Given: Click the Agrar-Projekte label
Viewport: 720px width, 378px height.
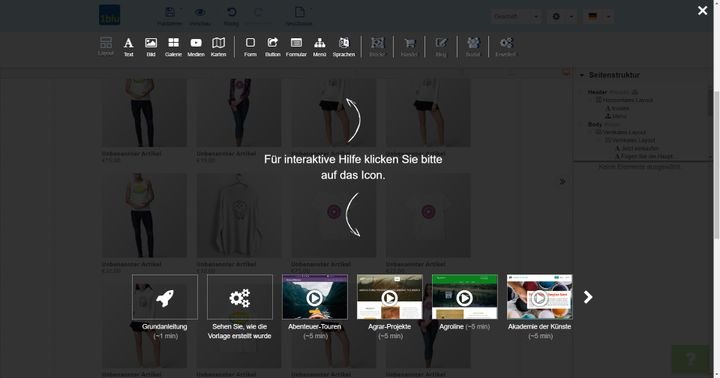Looking at the screenshot, I should pos(389,327).
